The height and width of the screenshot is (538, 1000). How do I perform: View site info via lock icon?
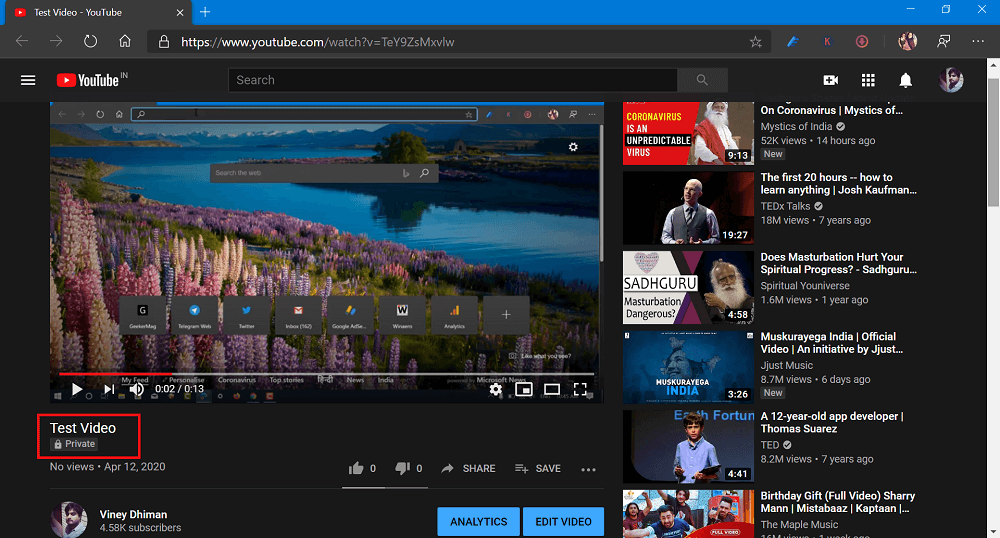[x=164, y=42]
